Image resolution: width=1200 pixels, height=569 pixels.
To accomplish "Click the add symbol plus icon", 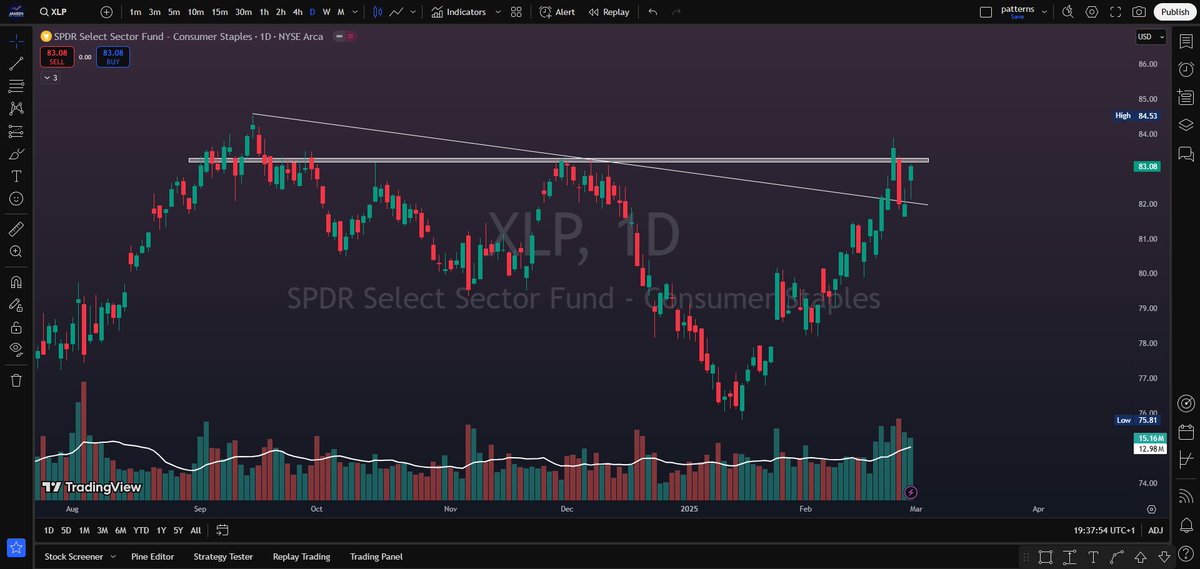I will (x=107, y=12).
